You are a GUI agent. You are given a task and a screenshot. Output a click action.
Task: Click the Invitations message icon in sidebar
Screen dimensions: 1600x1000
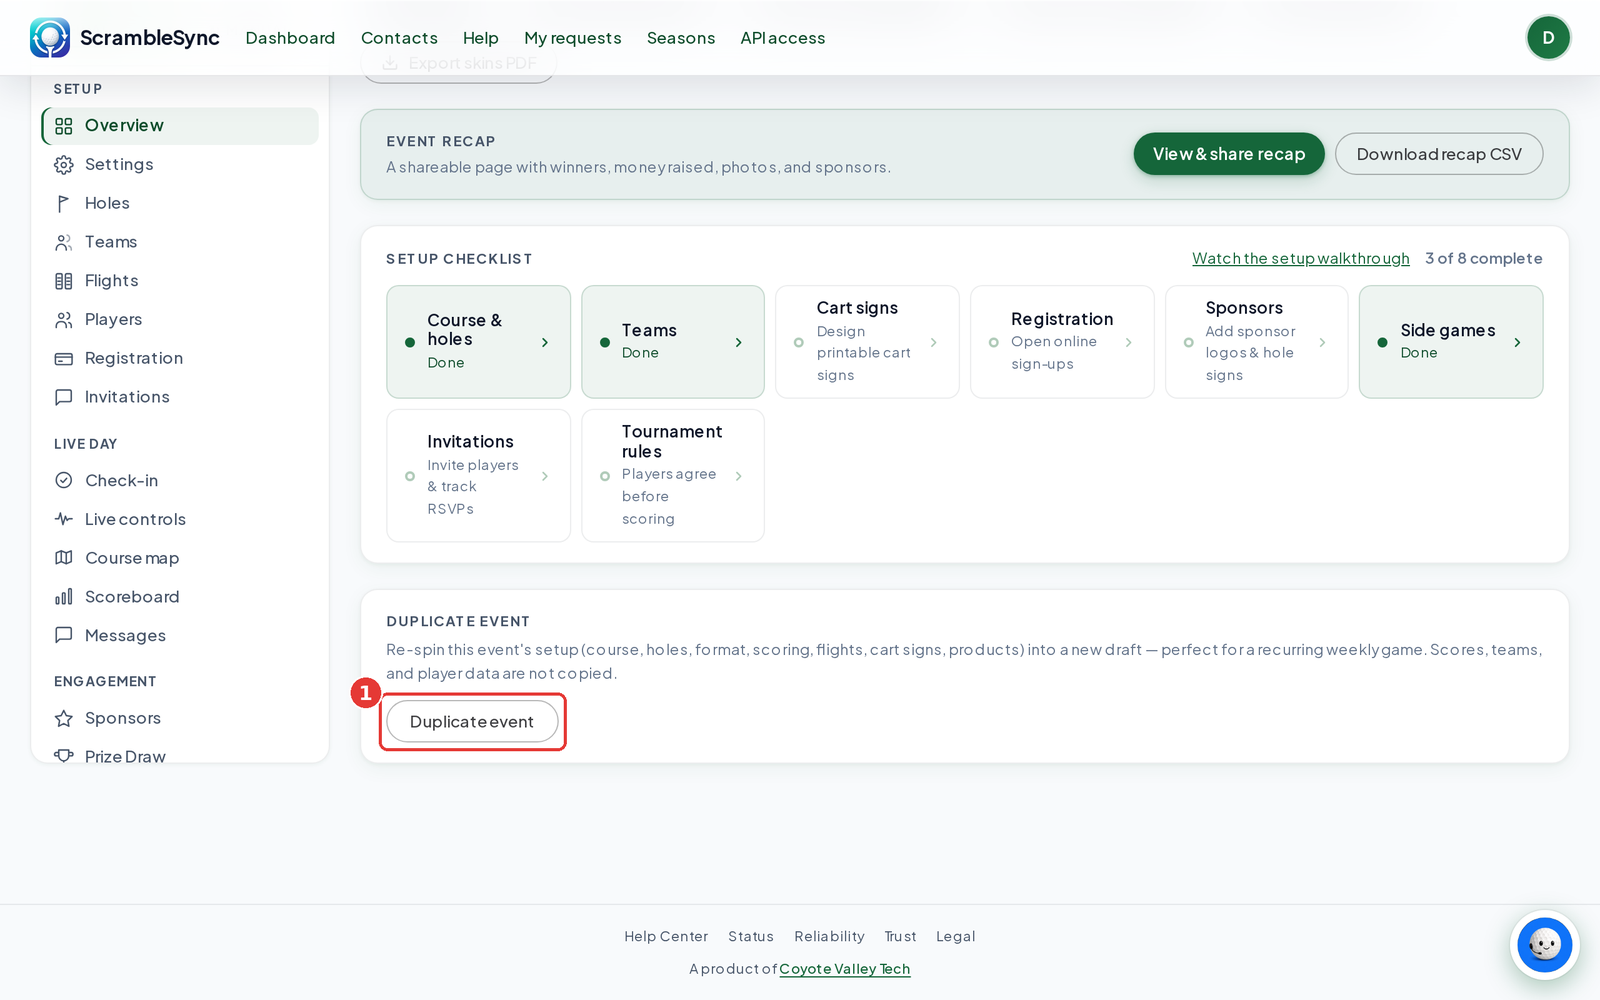click(64, 397)
